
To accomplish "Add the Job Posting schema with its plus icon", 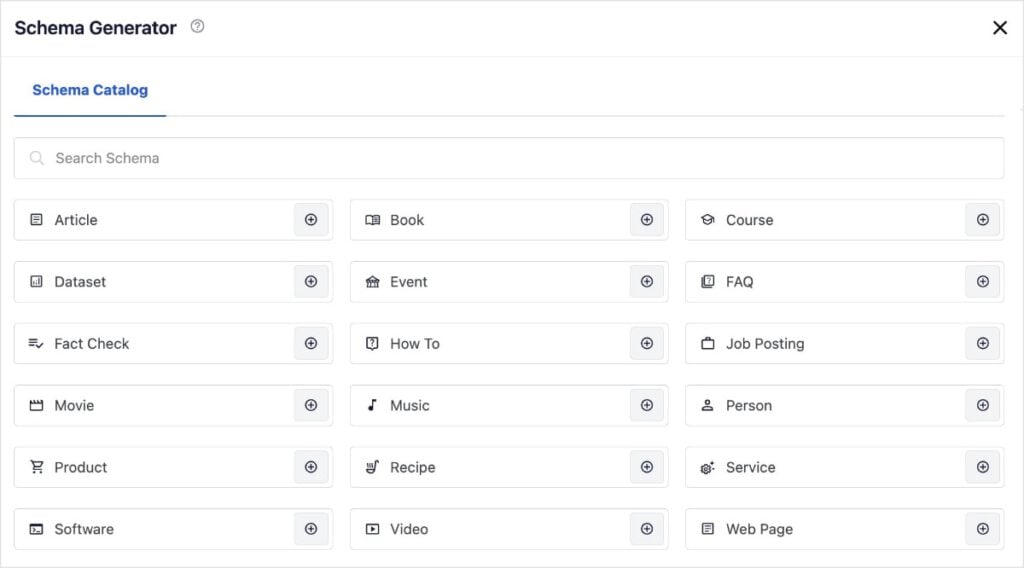I will (982, 343).
